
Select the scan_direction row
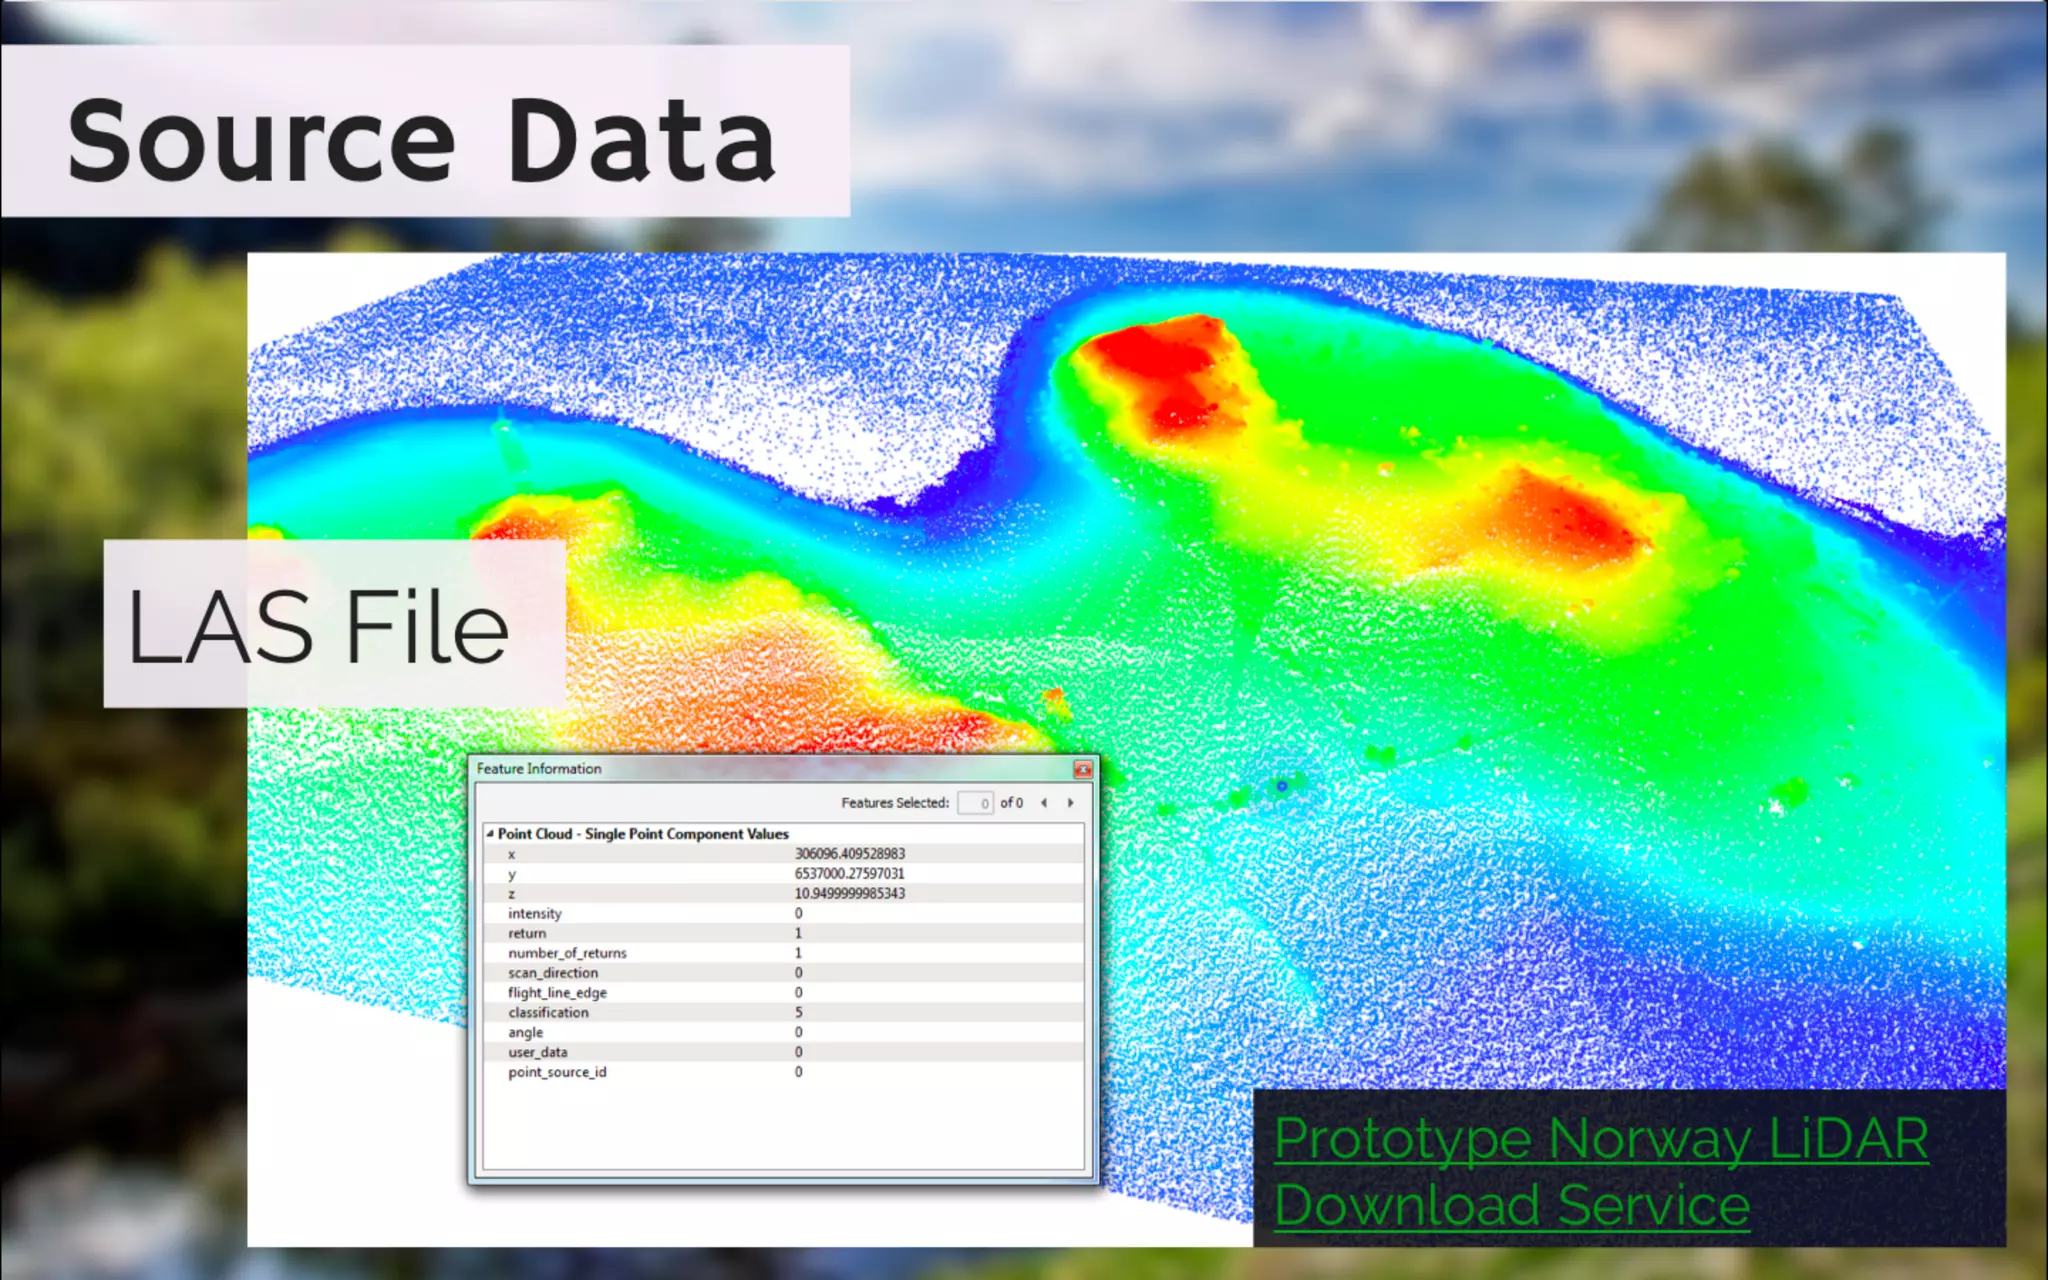coord(784,973)
